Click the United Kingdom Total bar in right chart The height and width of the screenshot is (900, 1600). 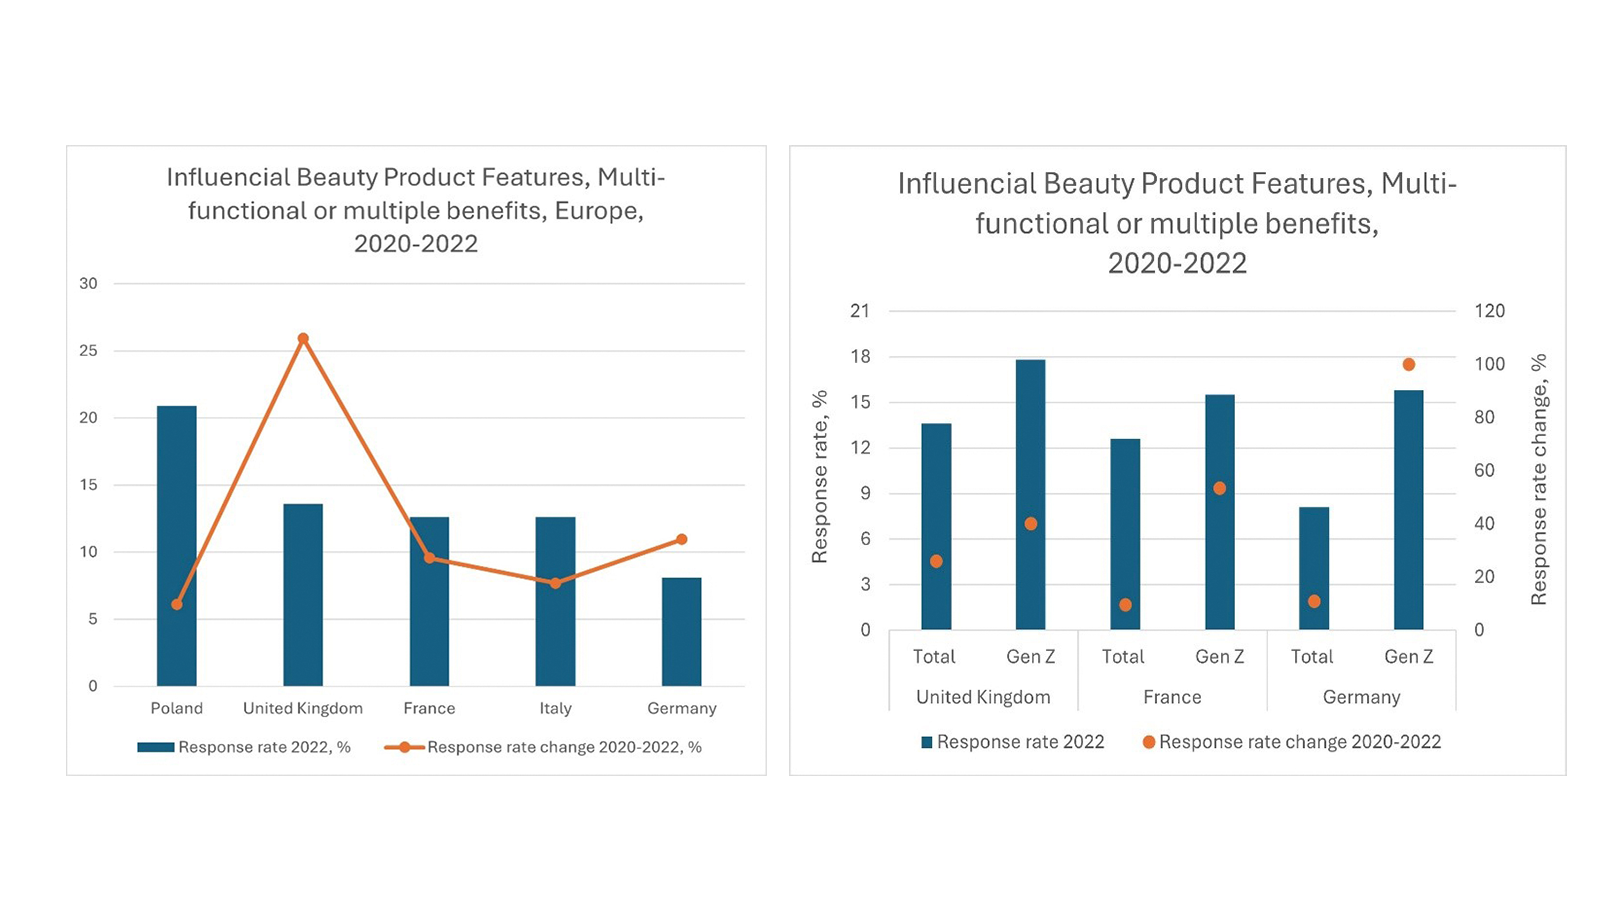[x=936, y=527]
